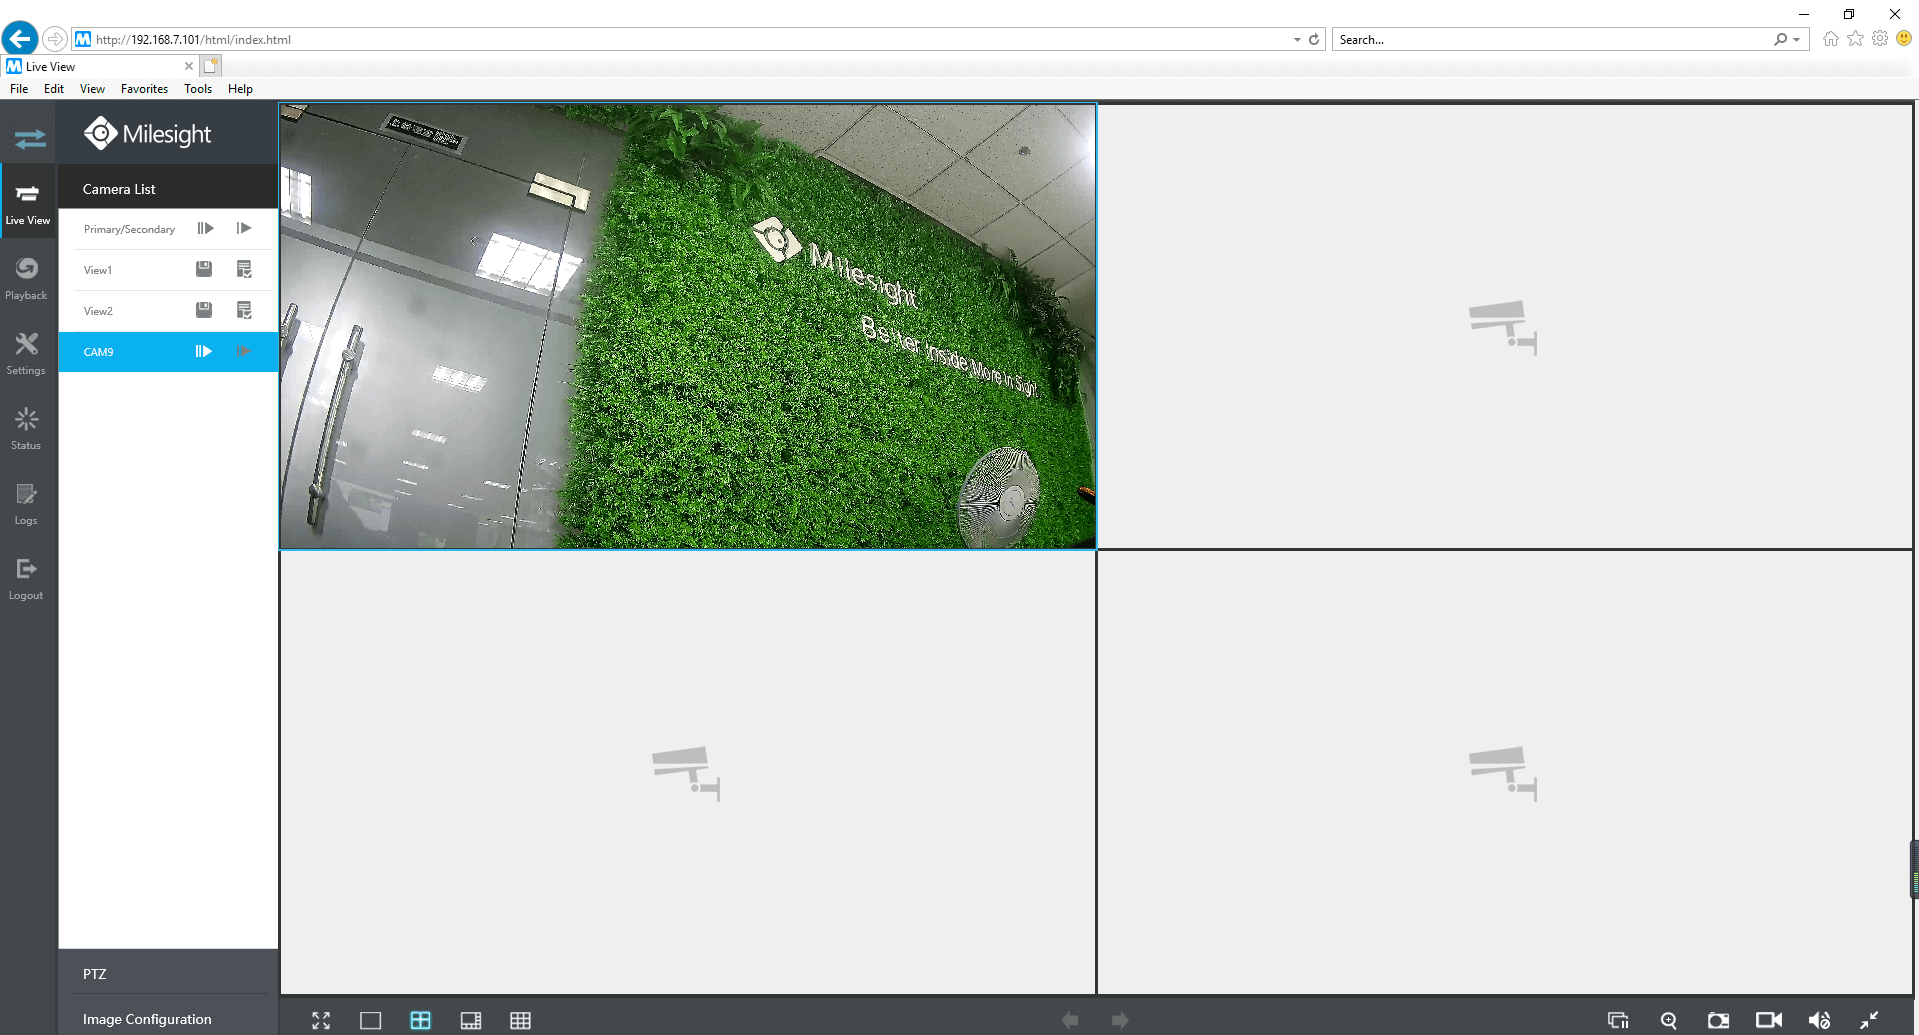Click the page vertical scrollbar thumb
This screenshot has width=1919, height=1035.
click(x=1915, y=871)
